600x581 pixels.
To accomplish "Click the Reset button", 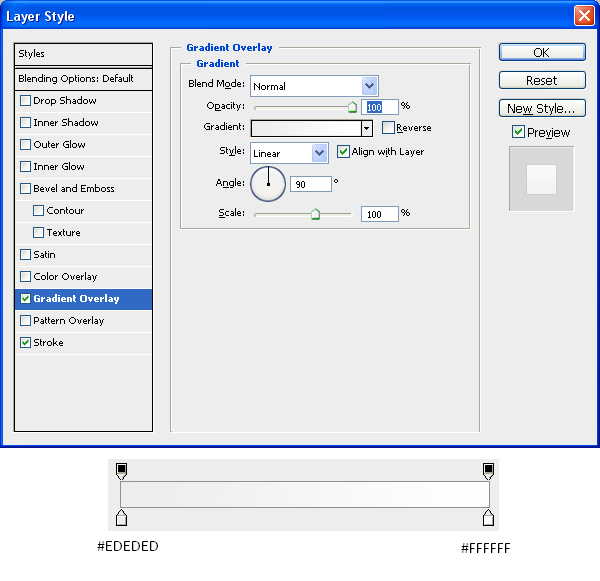I will point(542,80).
